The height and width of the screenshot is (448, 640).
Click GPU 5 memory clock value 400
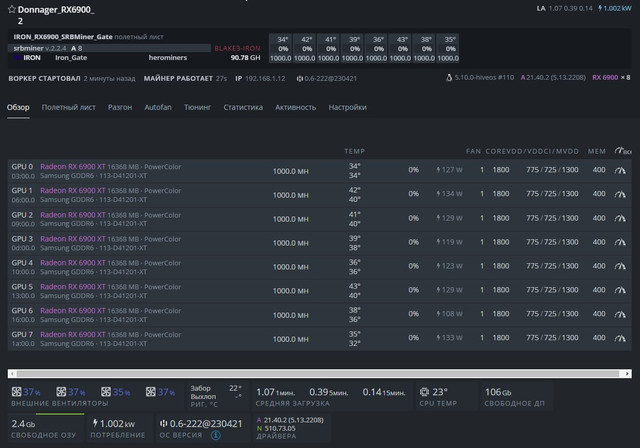click(599, 290)
